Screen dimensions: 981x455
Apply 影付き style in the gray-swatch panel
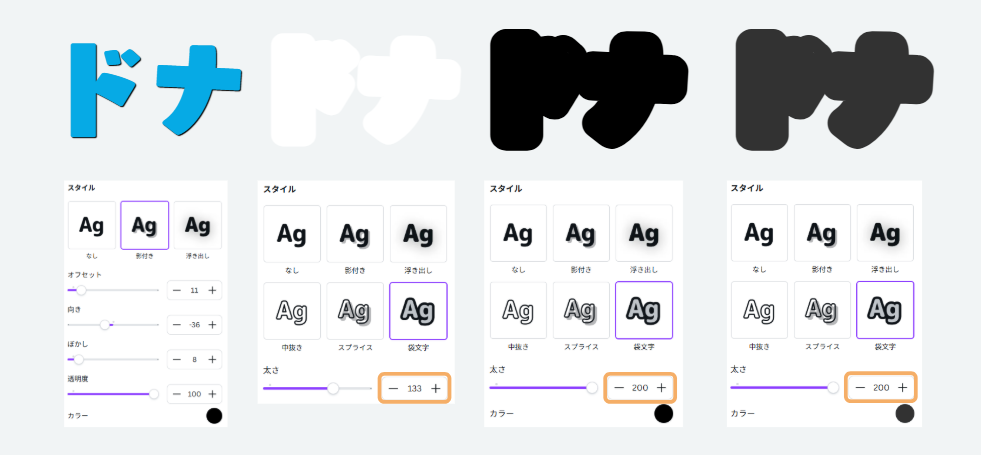click(823, 233)
